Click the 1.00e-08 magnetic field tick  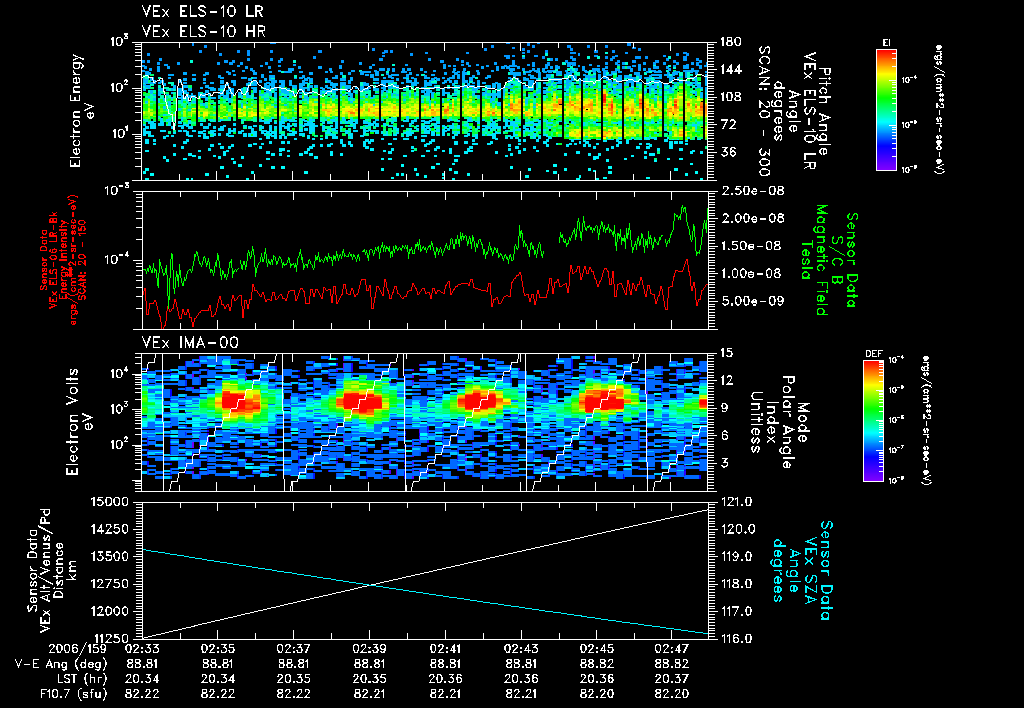coord(751,273)
